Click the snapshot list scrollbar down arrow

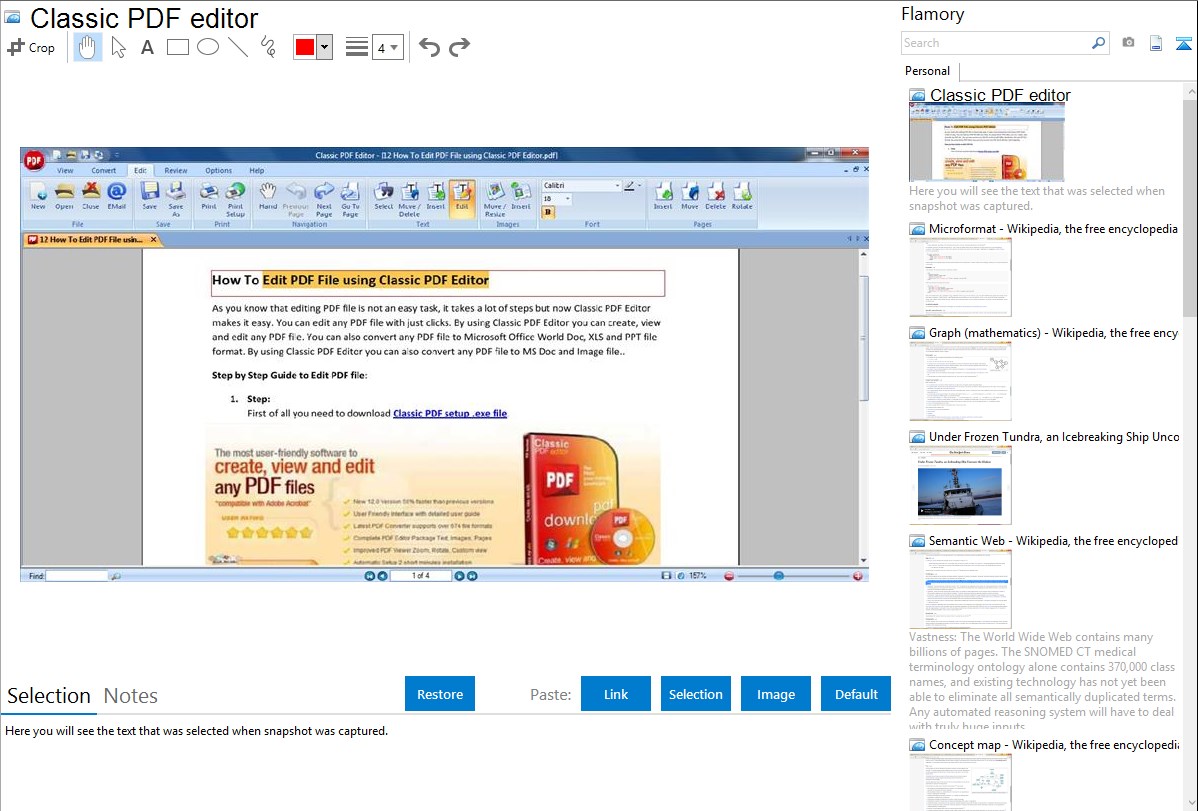click(1190, 803)
